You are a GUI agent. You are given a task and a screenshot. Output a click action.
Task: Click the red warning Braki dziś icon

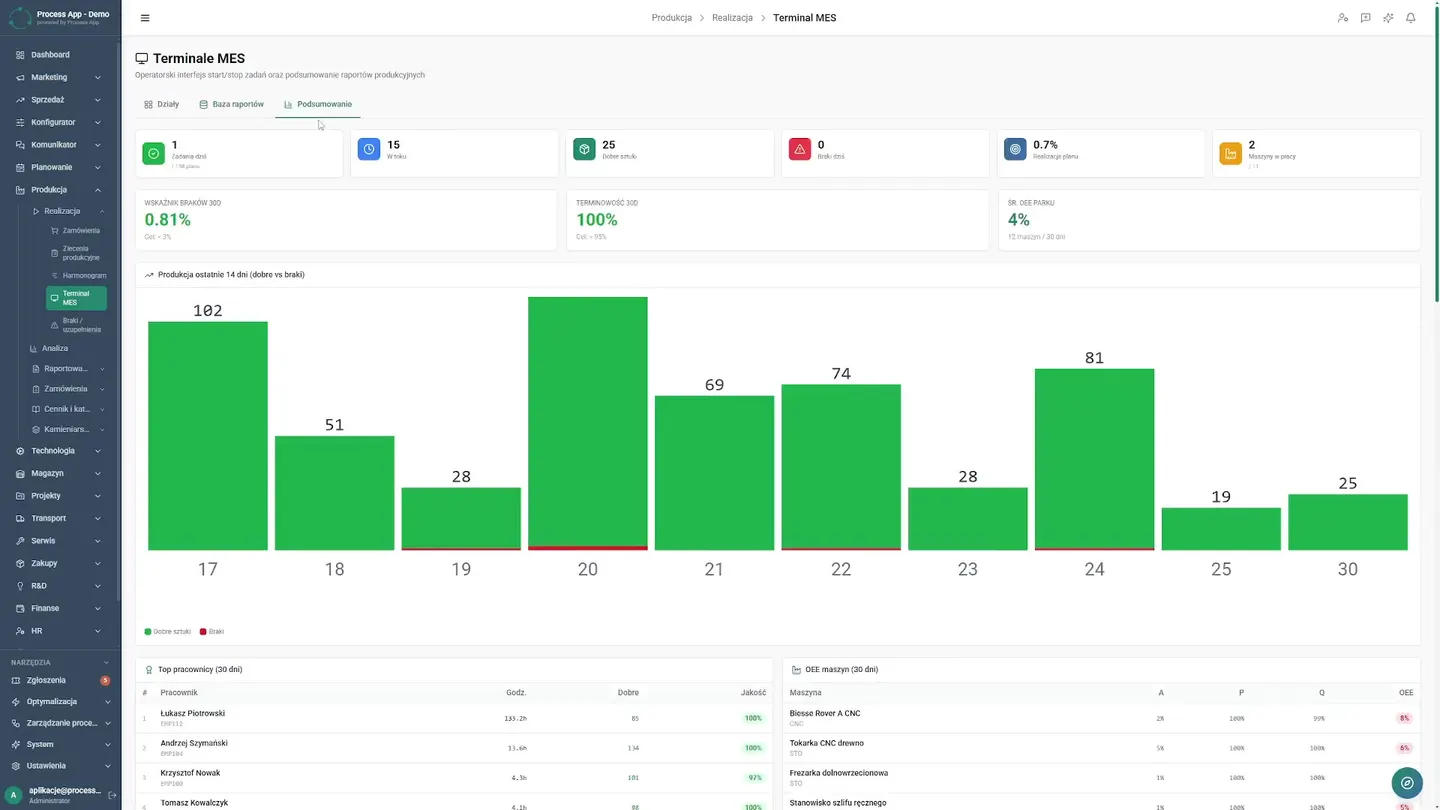[x=800, y=149]
